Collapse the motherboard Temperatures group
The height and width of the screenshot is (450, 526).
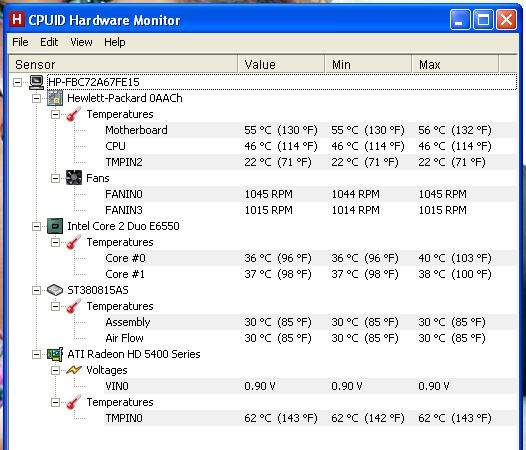tap(55, 114)
